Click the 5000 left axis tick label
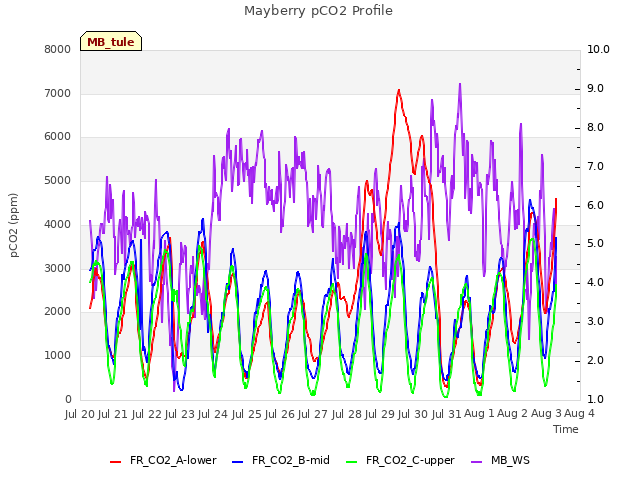Viewport: 640px width, 480px height. click(58, 180)
